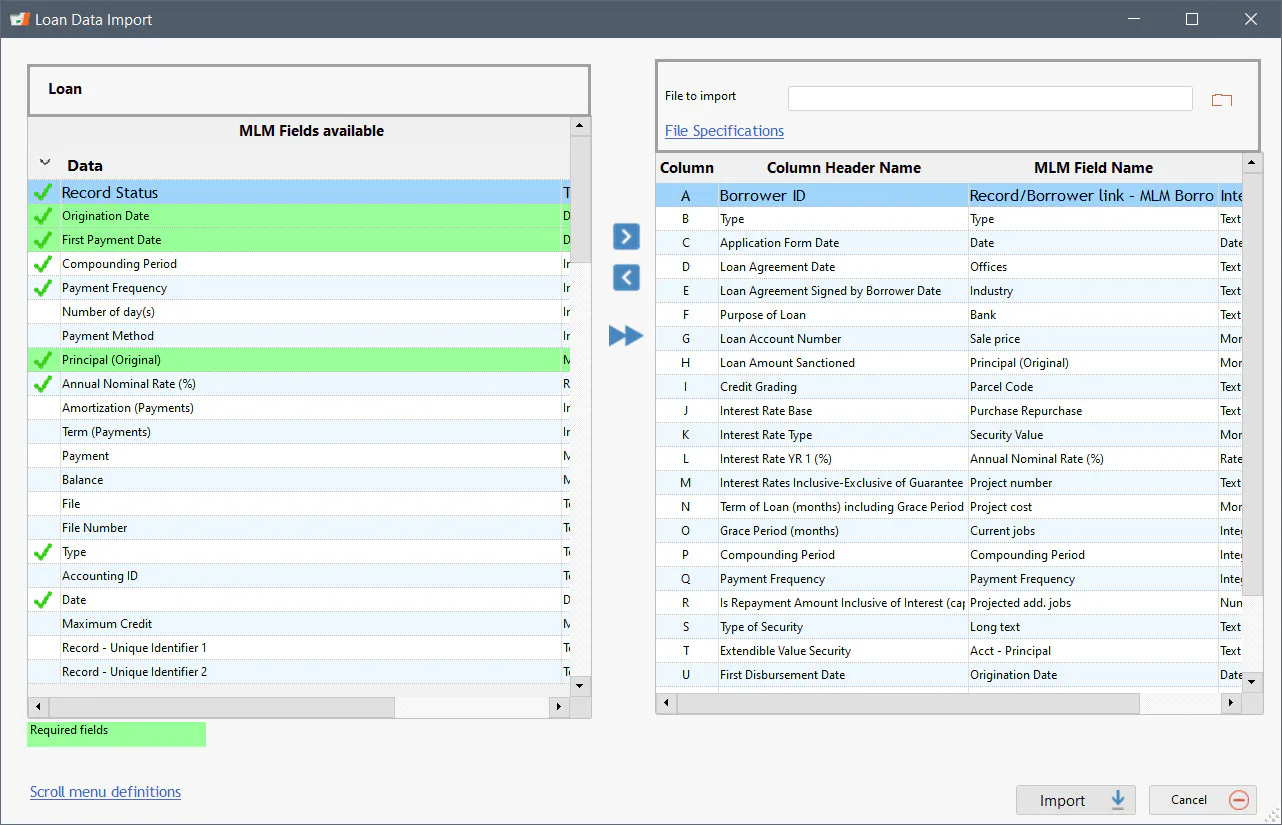Open the File Specifications link

724,131
